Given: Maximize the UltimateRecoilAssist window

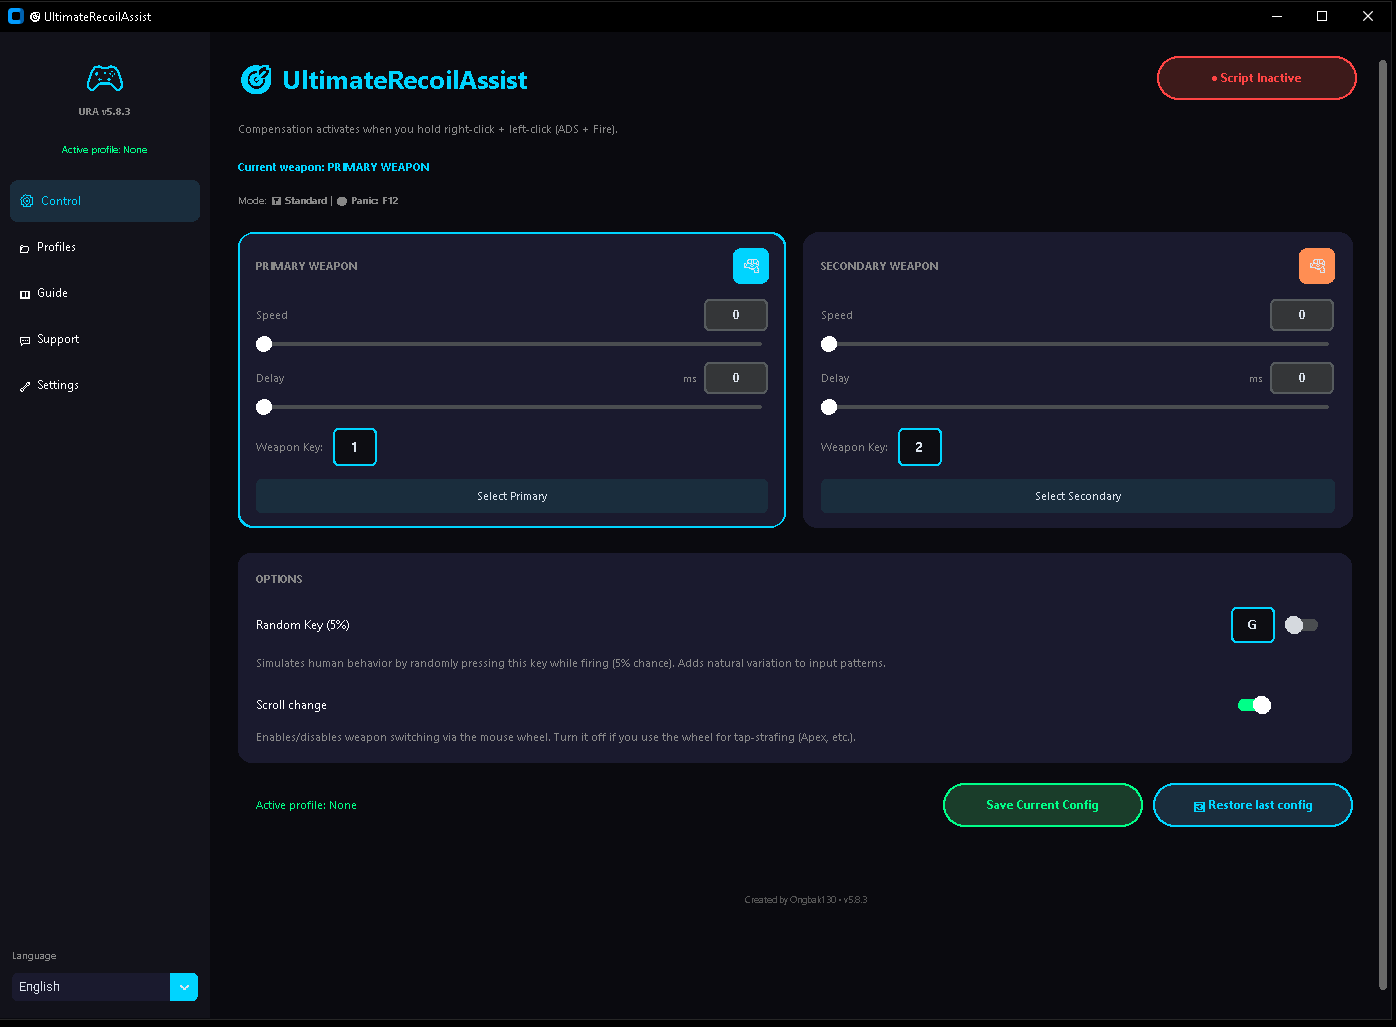Looking at the screenshot, I should coord(1322,16).
